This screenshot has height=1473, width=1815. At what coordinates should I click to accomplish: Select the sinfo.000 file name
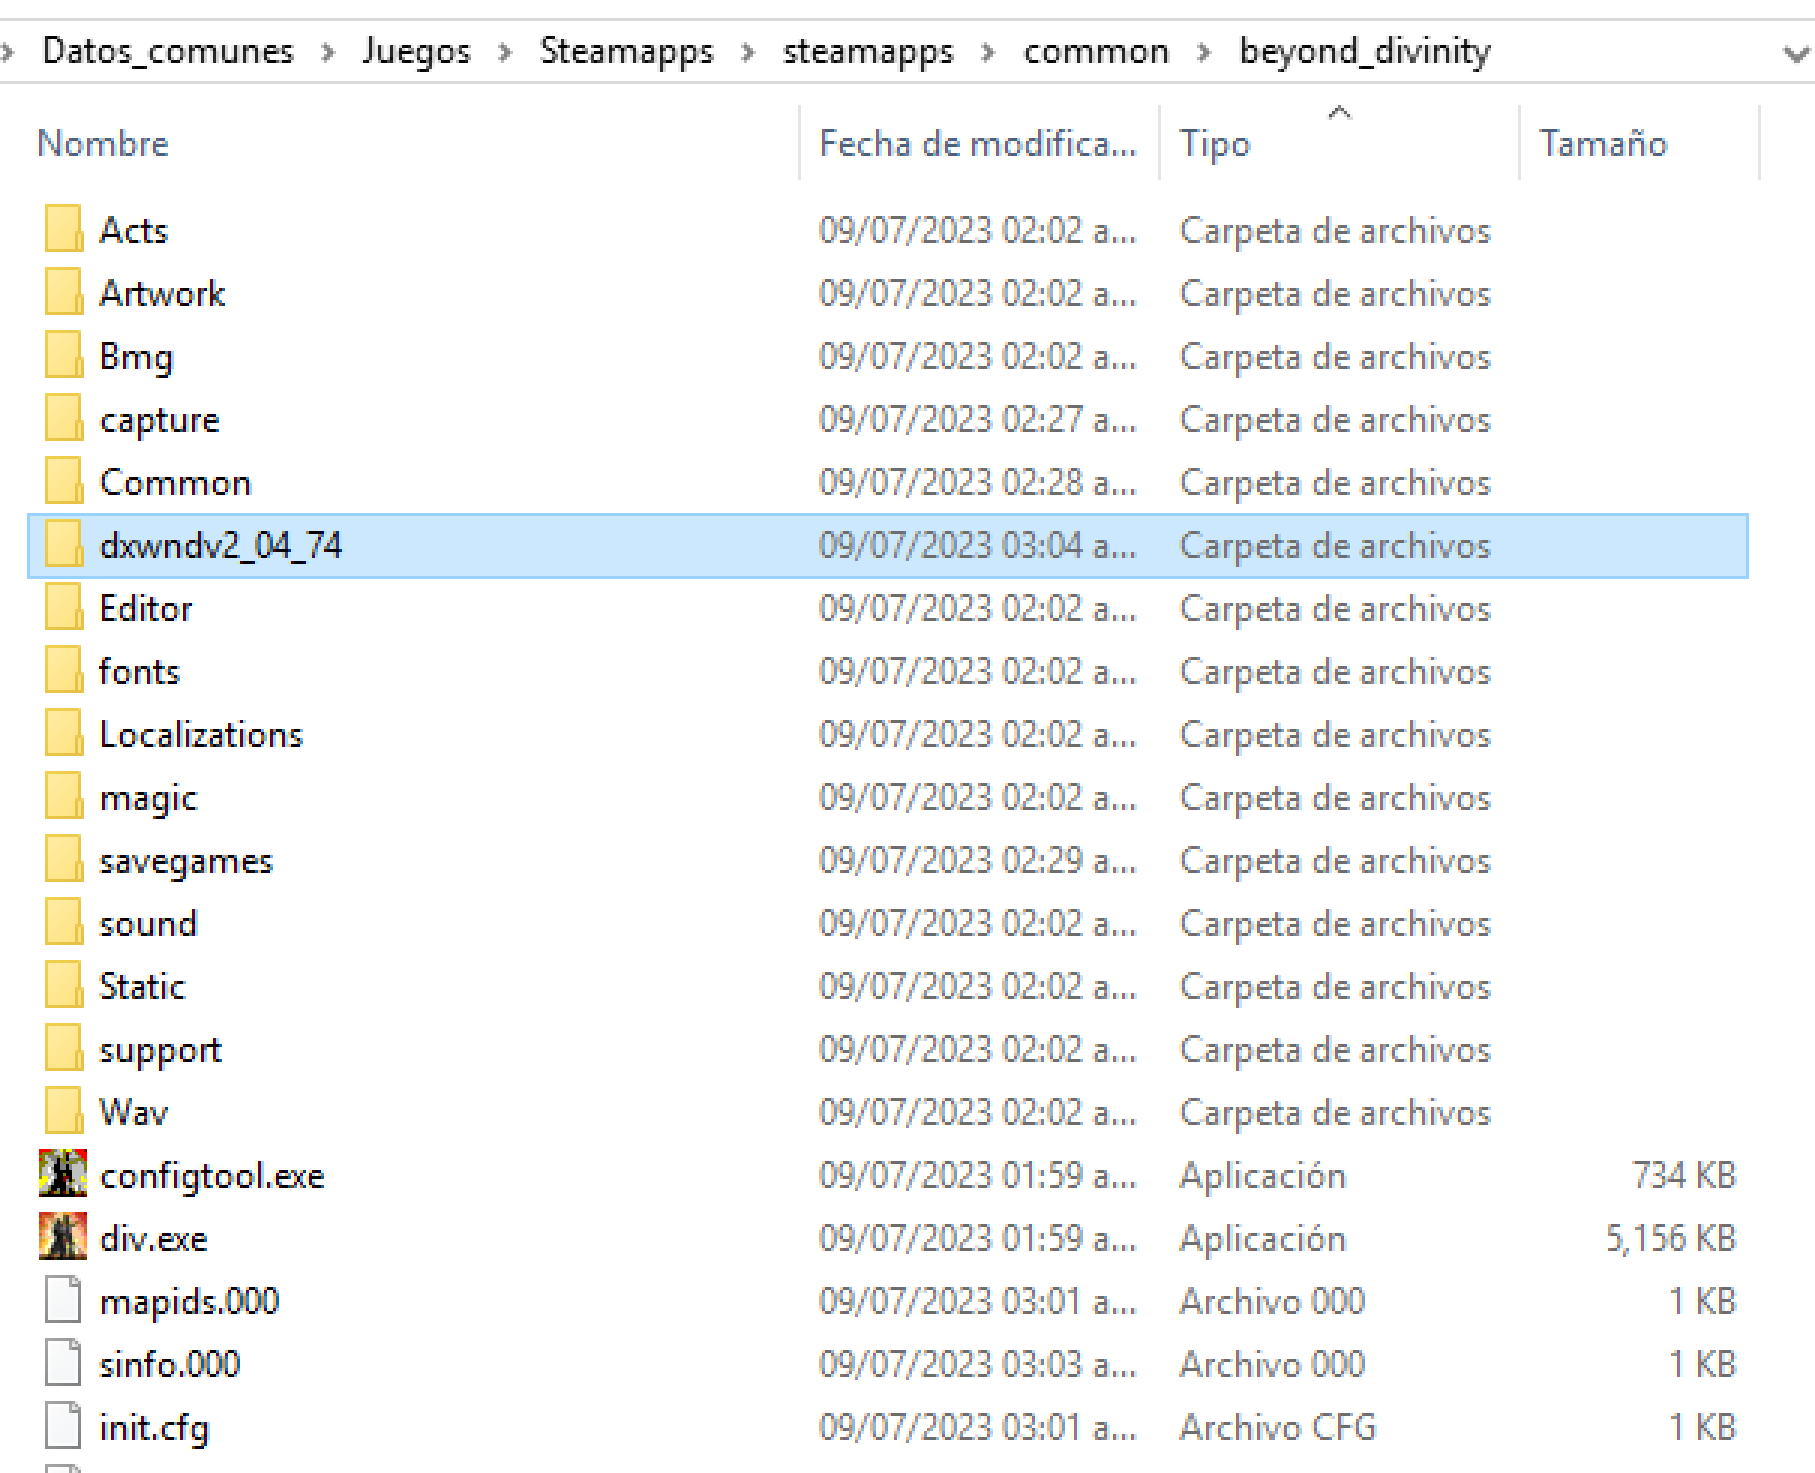pos(170,1364)
